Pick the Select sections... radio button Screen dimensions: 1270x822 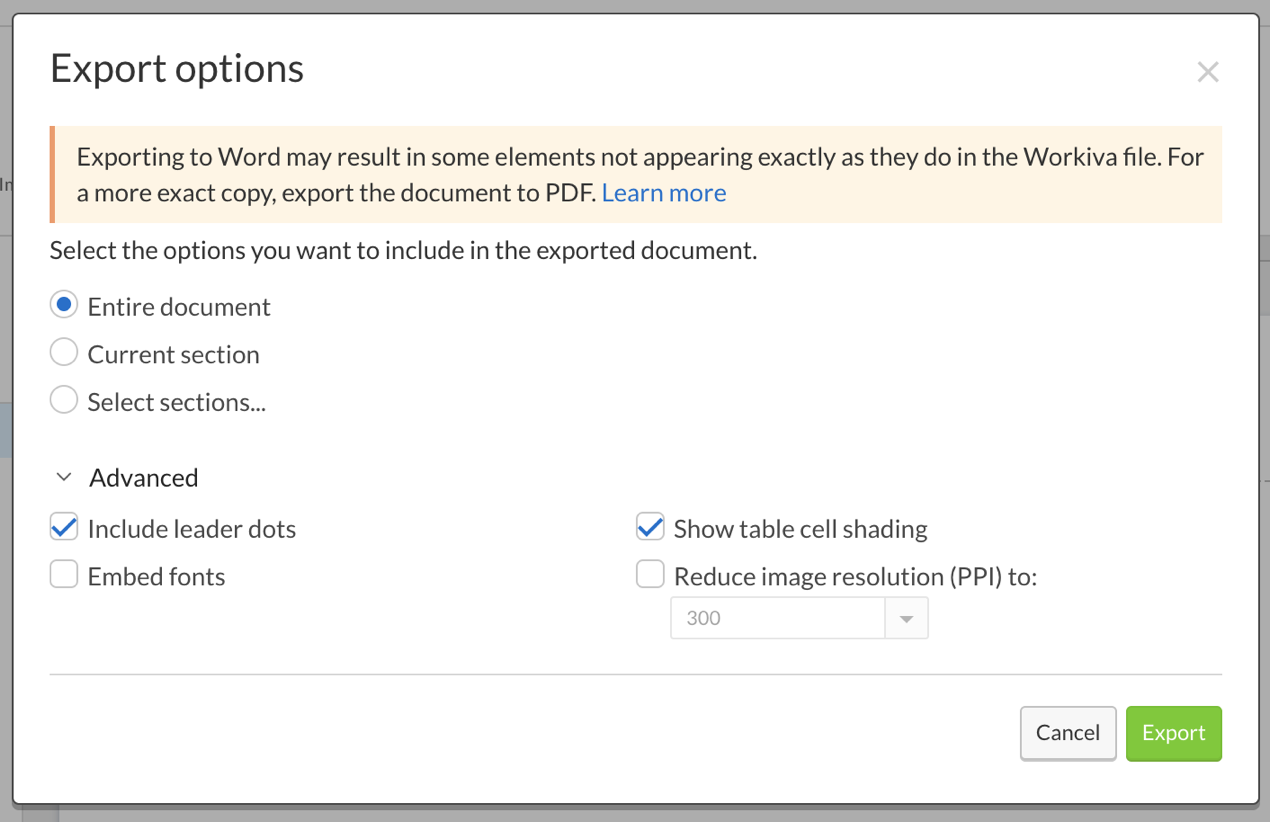pos(64,401)
